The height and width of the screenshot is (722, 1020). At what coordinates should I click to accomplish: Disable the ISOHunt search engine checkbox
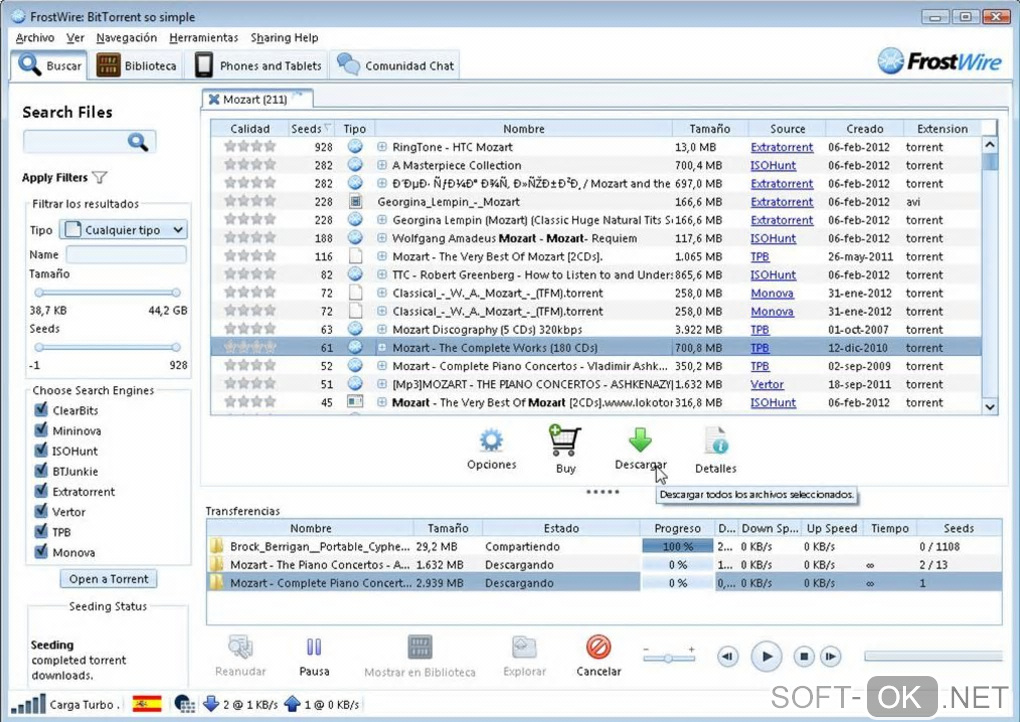point(41,451)
